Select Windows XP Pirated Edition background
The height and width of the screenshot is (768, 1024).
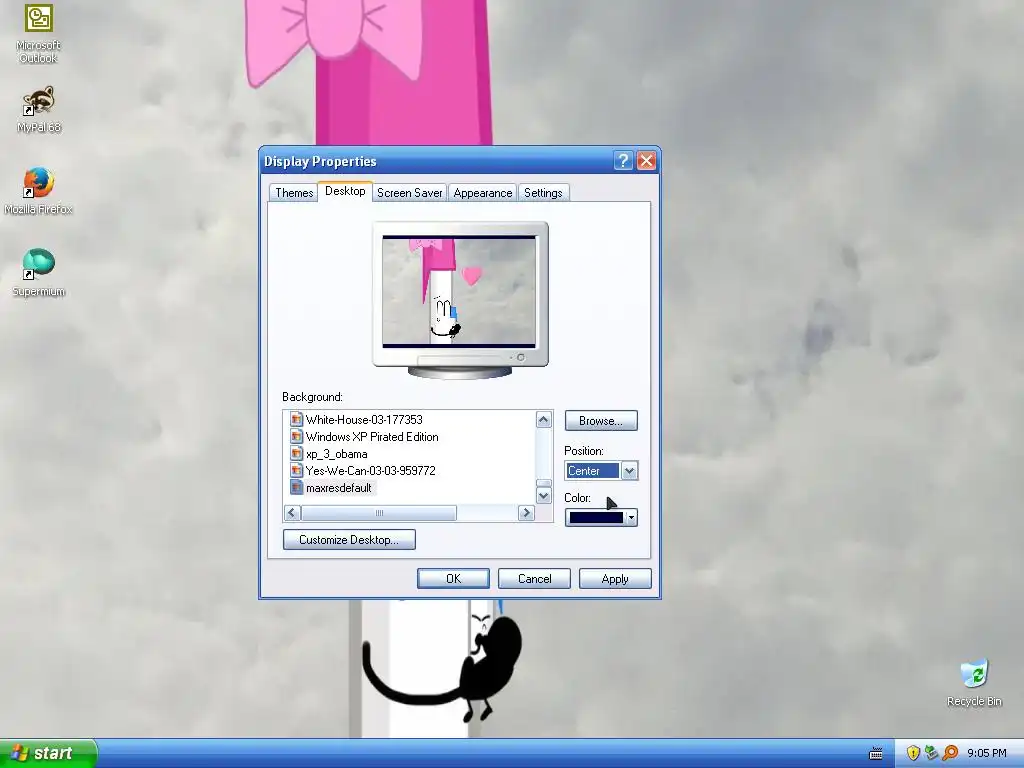click(372, 436)
